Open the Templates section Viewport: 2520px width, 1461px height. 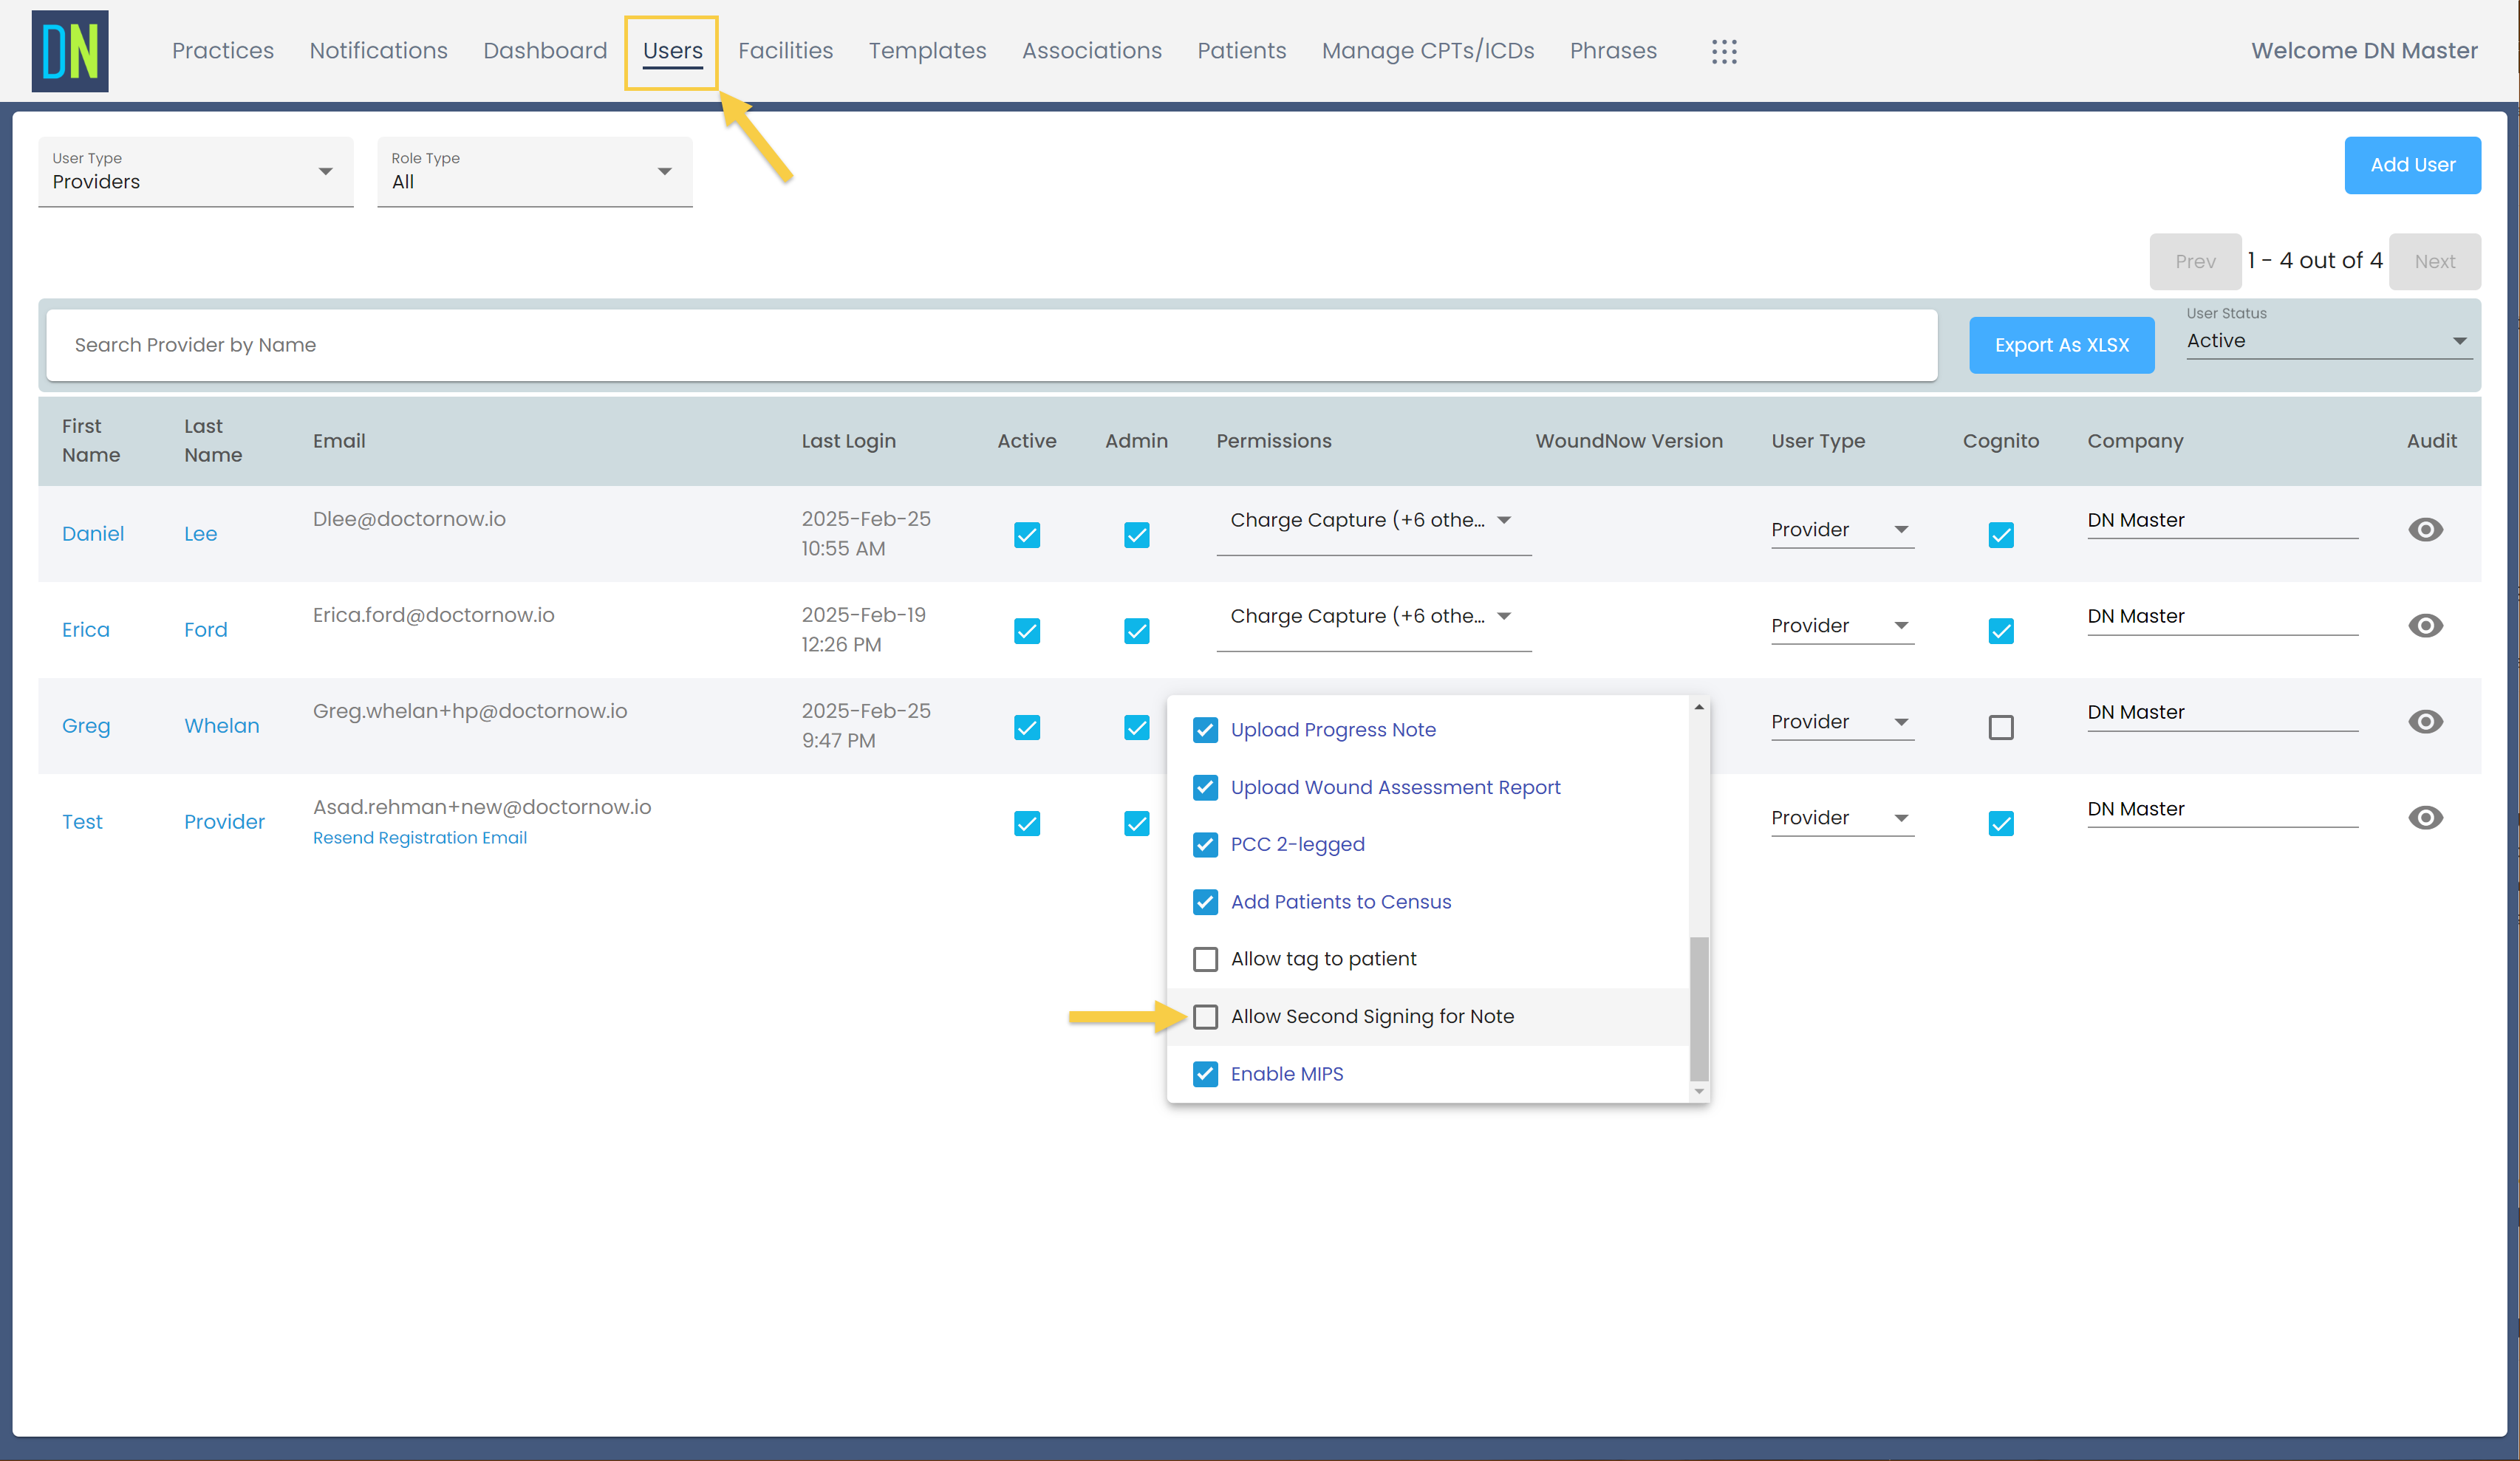pos(927,50)
